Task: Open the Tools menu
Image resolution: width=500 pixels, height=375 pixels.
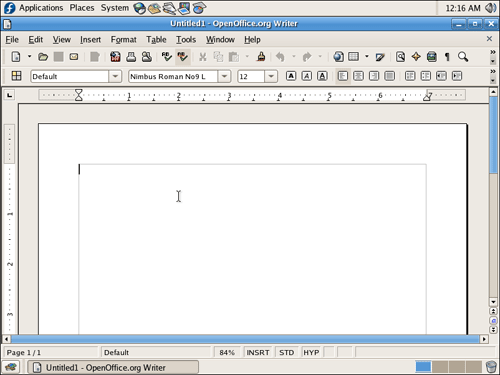Action: click(x=186, y=40)
